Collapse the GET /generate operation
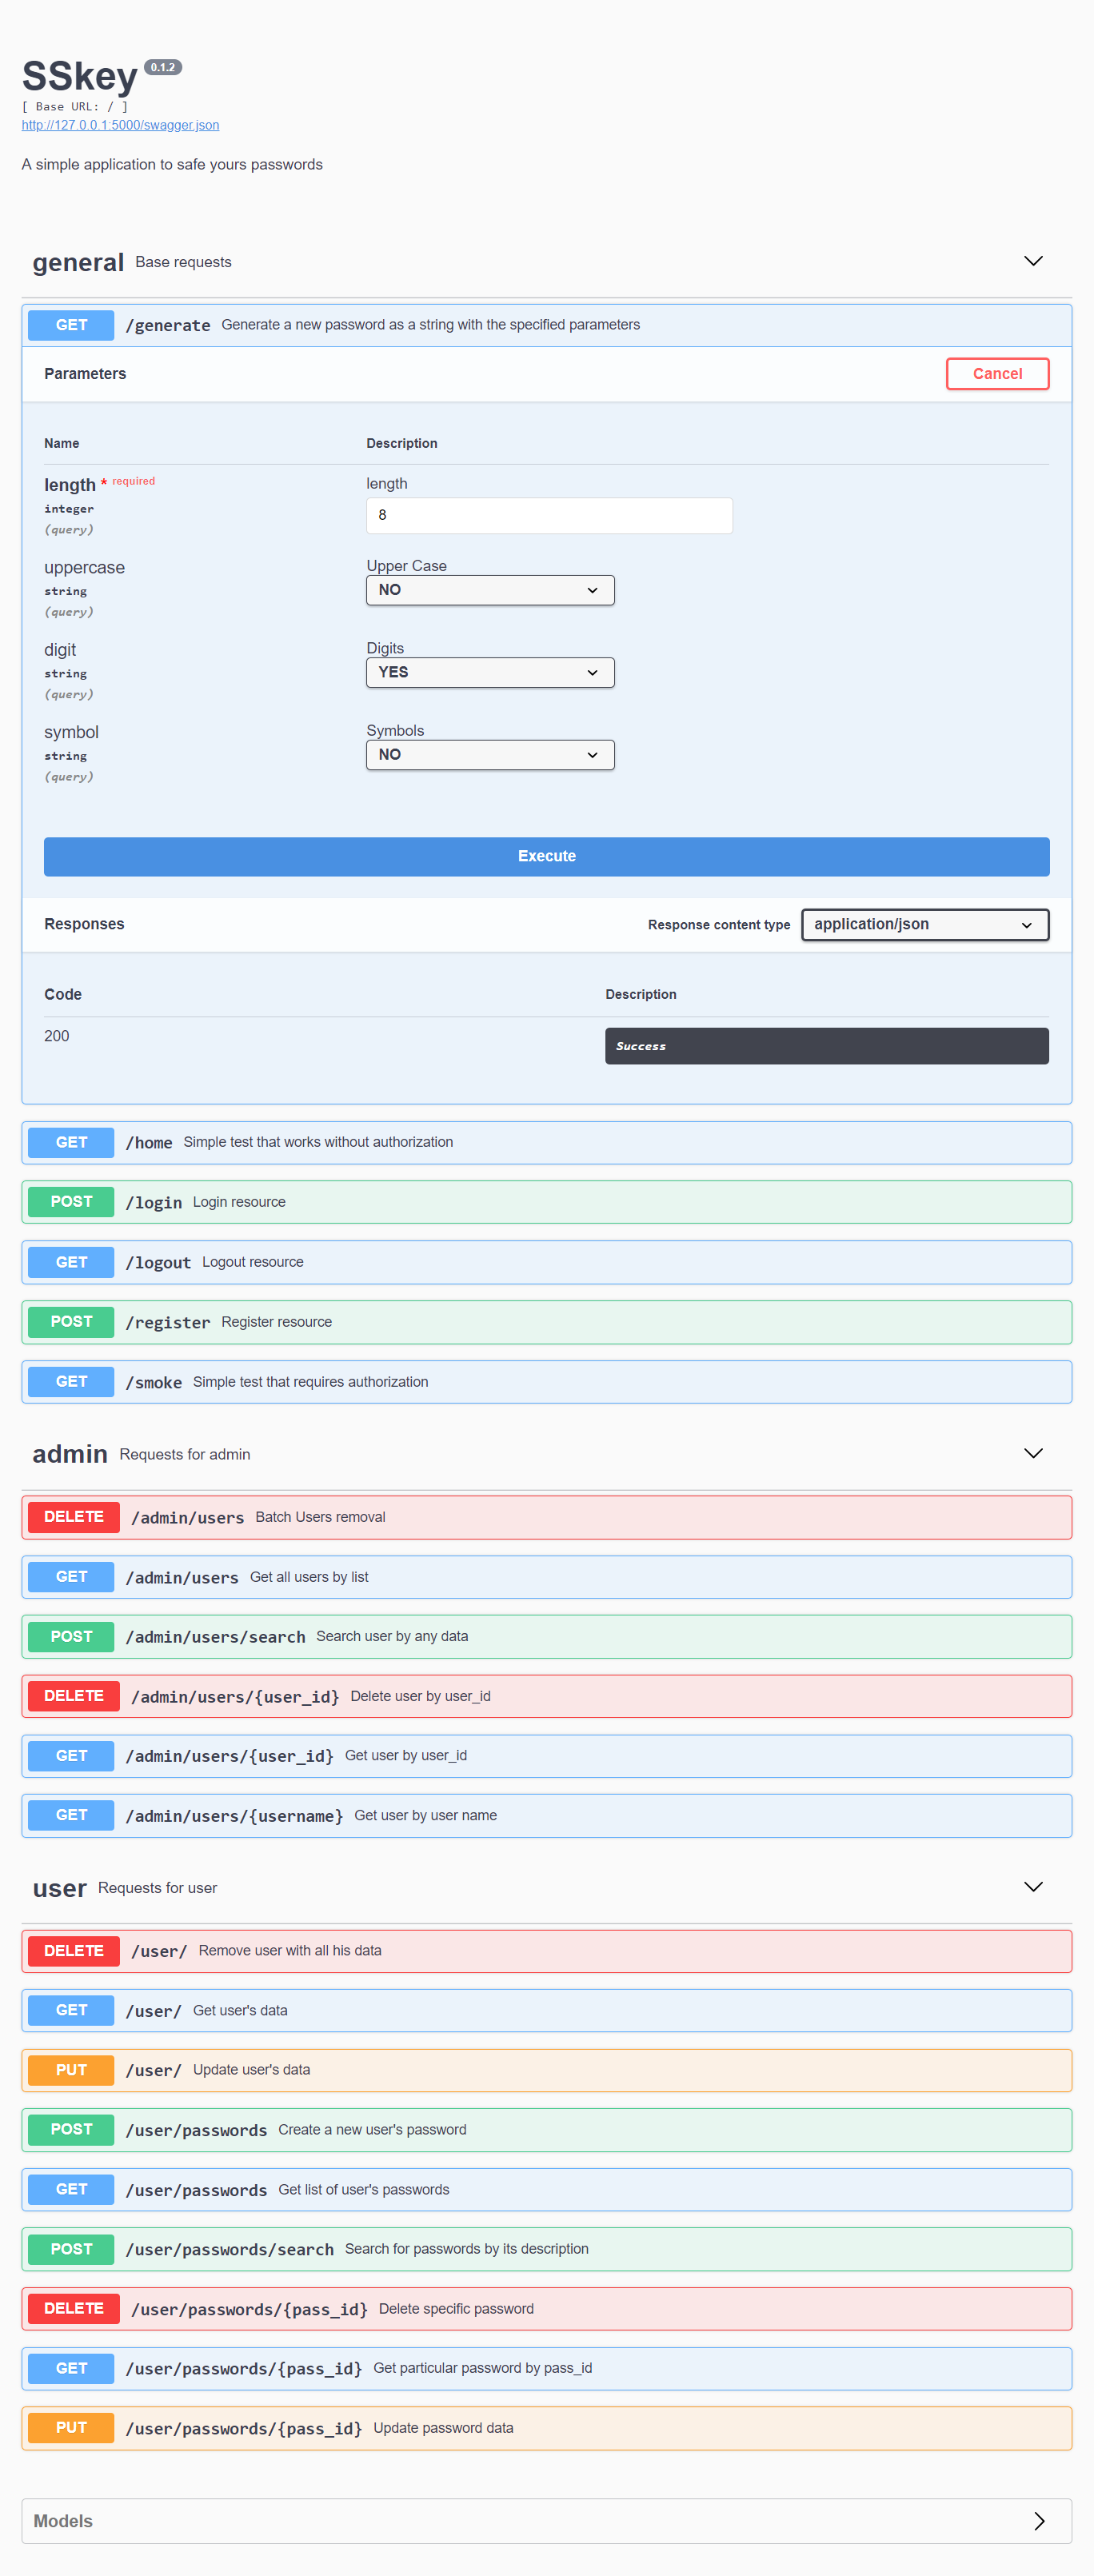The image size is (1094, 2576). click(547, 325)
